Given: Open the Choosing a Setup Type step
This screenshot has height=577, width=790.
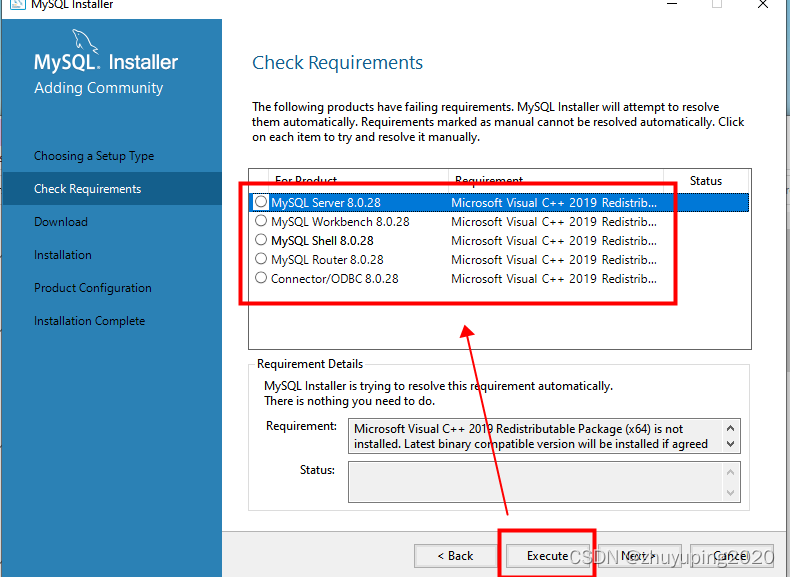Looking at the screenshot, I should pos(94,156).
